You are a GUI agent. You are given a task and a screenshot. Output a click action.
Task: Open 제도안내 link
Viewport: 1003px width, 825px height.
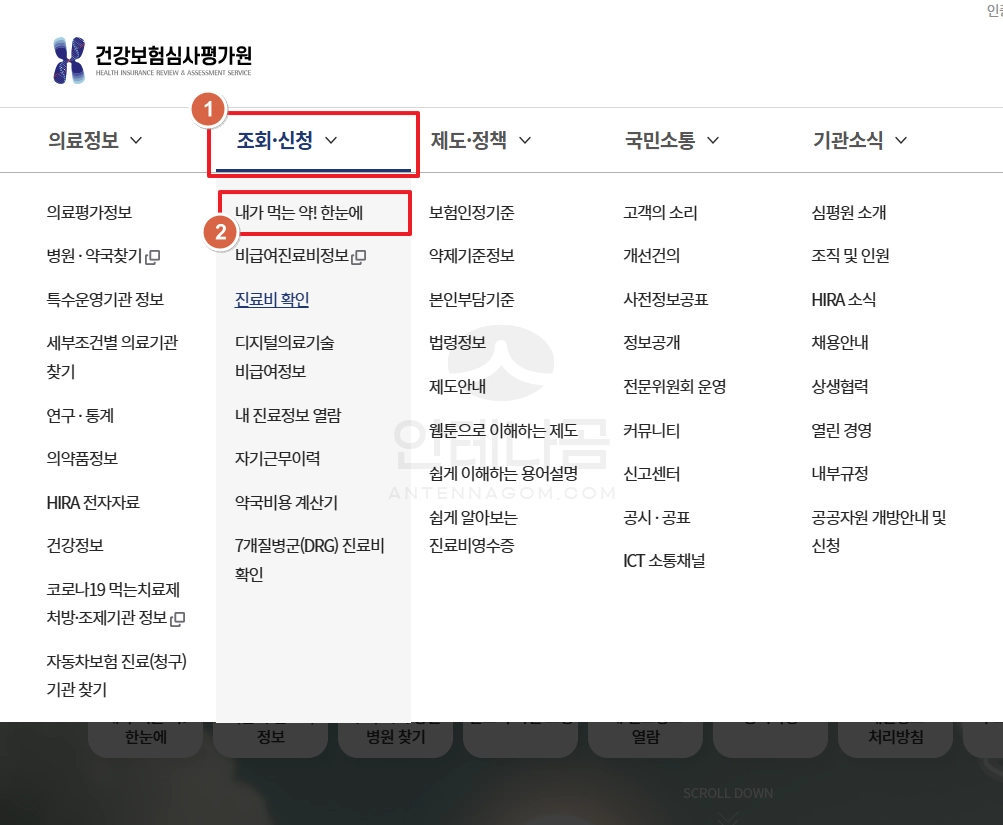(x=457, y=386)
